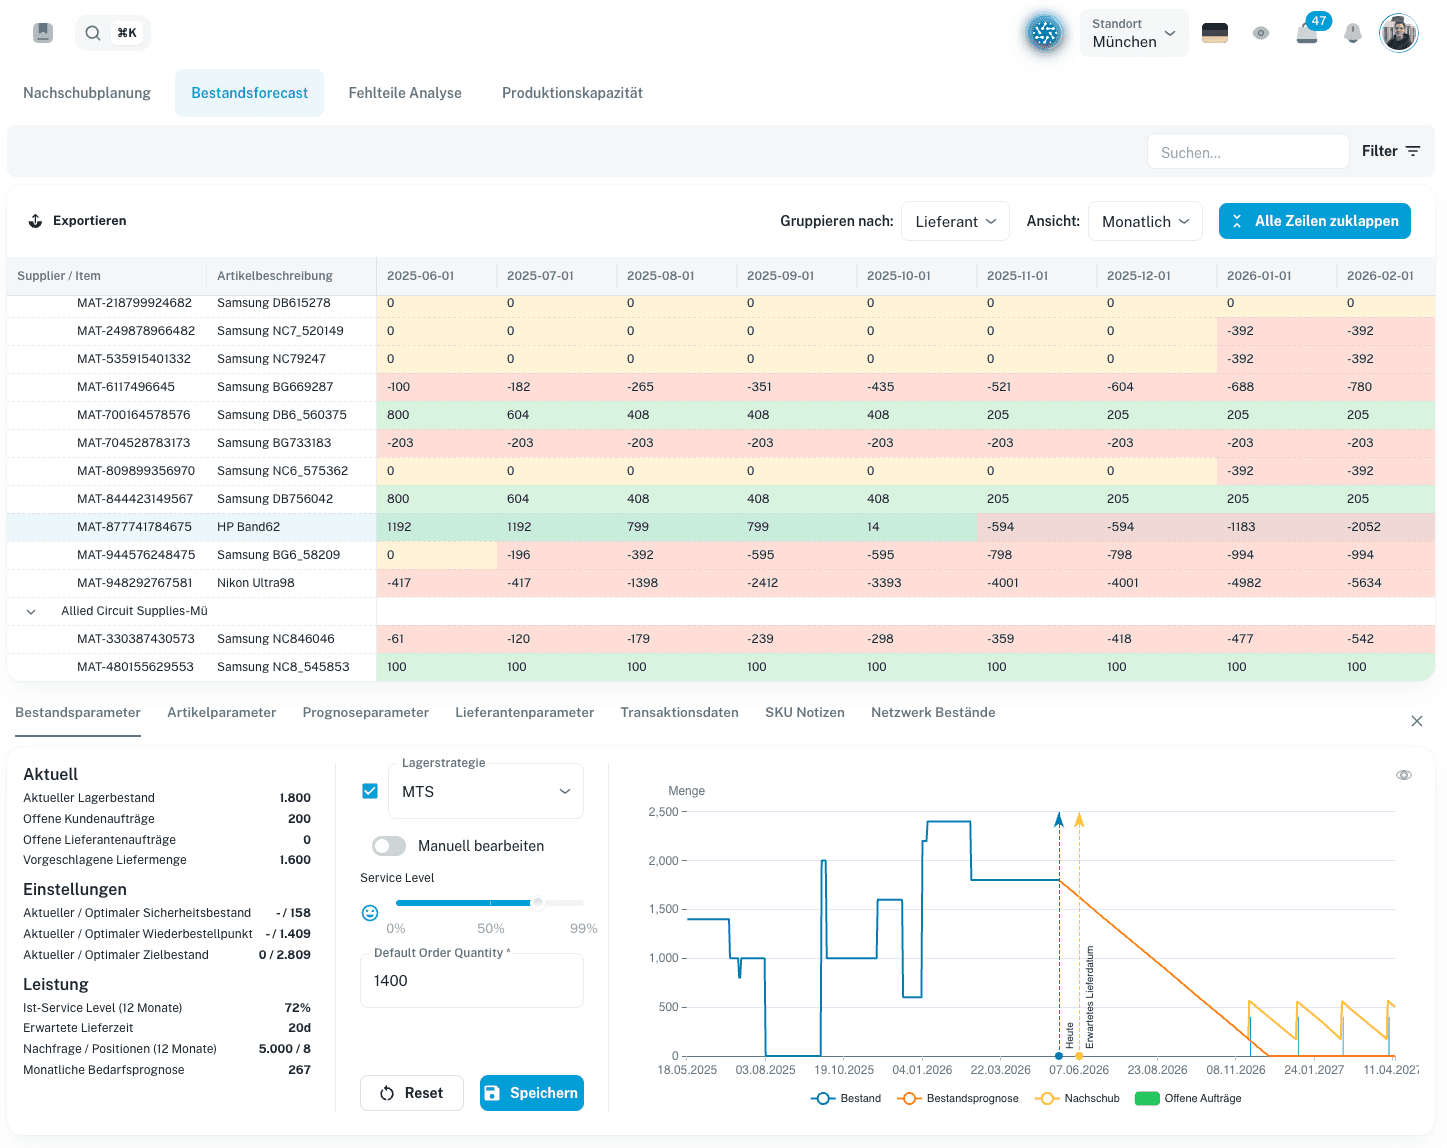
Task: Click the German flag language icon
Action: [1215, 33]
